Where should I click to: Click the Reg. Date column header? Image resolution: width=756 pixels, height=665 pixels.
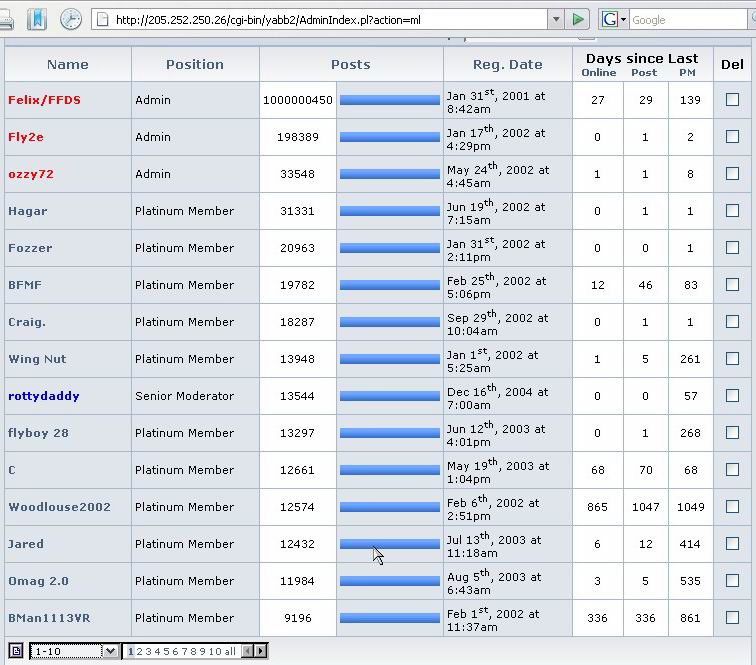coord(507,64)
